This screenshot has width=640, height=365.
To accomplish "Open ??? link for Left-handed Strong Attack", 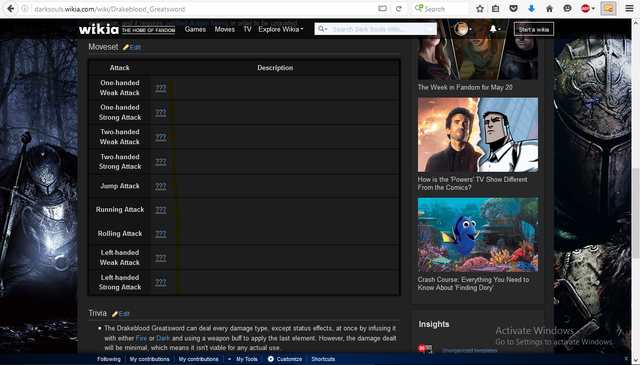I will (x=161, y=282).
